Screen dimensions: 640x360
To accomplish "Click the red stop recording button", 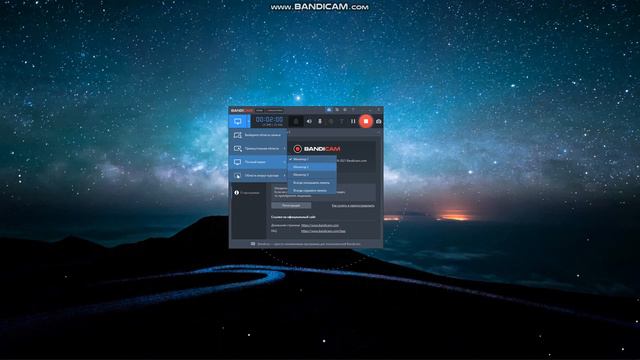I will click(x=366, y=121).
